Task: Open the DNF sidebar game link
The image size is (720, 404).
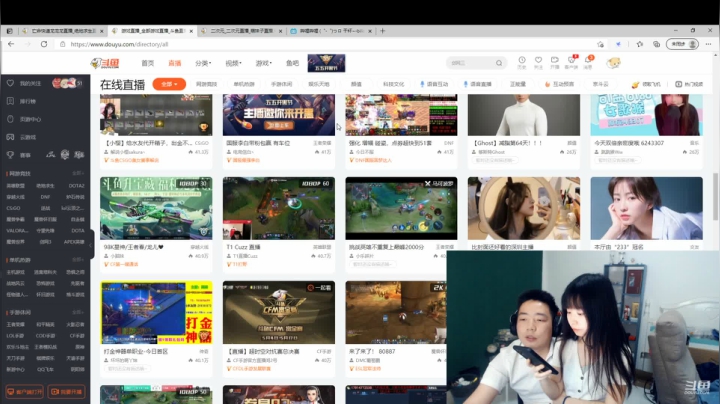Action: pos(45,196)
